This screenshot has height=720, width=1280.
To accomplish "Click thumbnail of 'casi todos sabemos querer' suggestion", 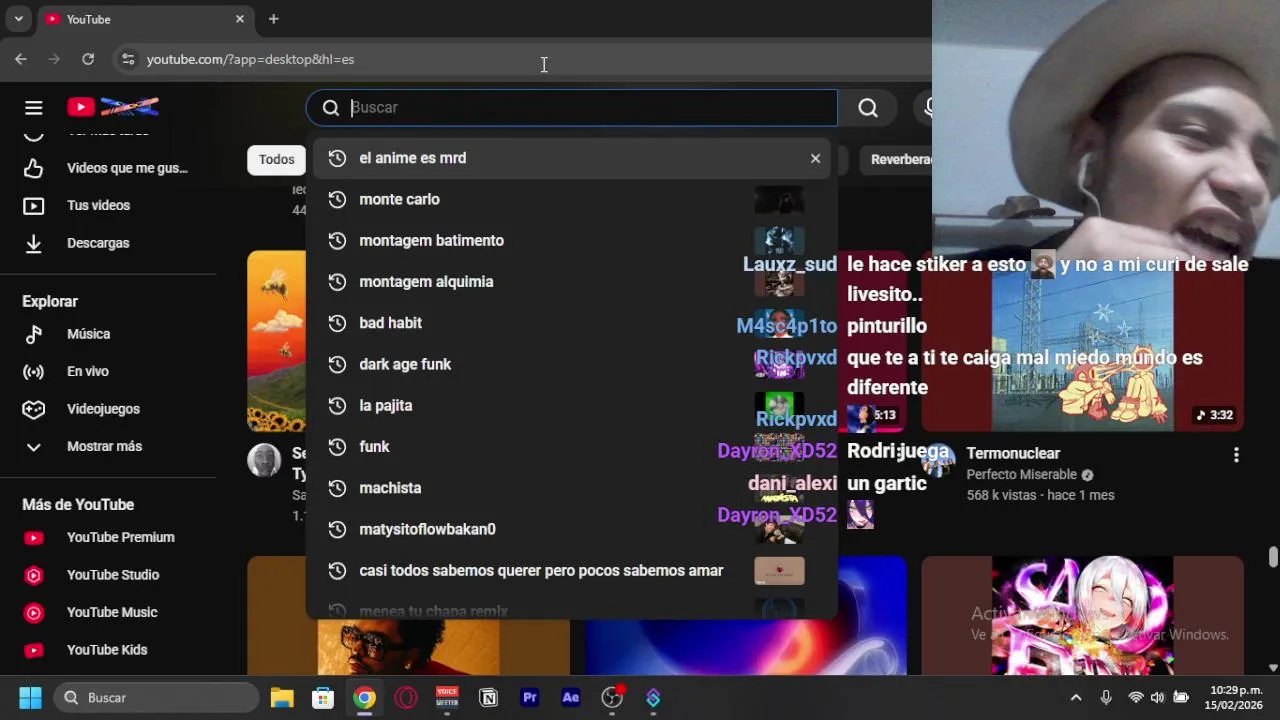I will (x=779, y=570).
